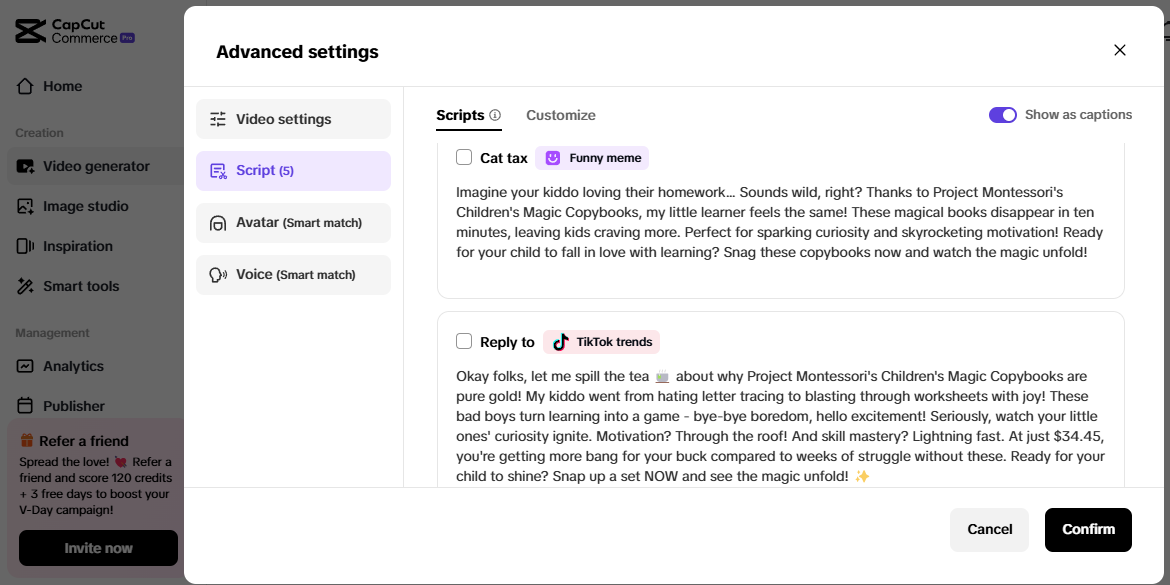Check the Reply to script checkbox
The height and width of the screenshot is (585, 1170).
[464, 342]
